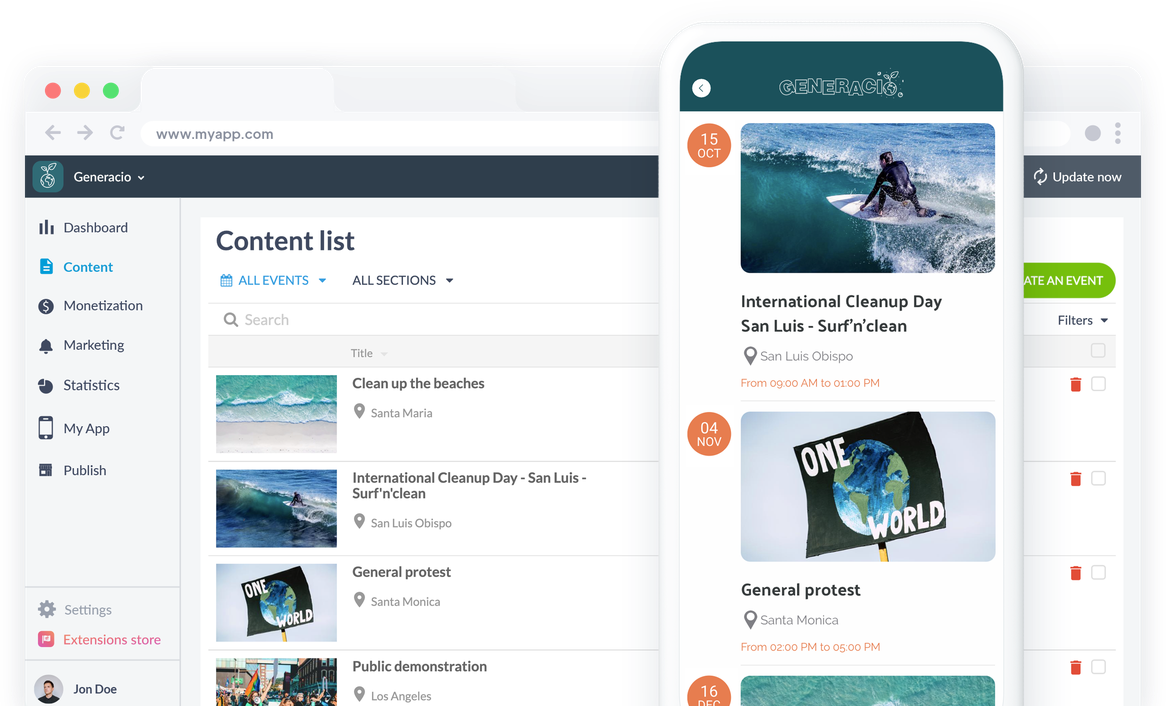Viewport: 1166px width, 706px height.
Task: Open My App phone icon
Action: click(x=46, y=428)
